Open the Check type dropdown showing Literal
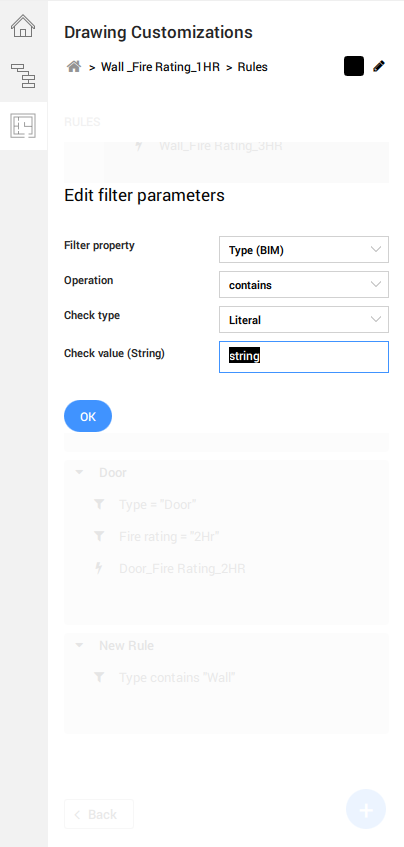 coord(304,320)
